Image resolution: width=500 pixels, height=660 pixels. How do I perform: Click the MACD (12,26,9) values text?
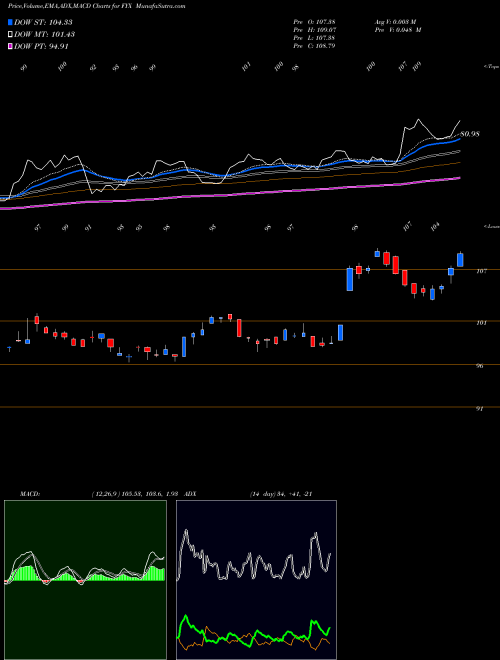(135, 494)
